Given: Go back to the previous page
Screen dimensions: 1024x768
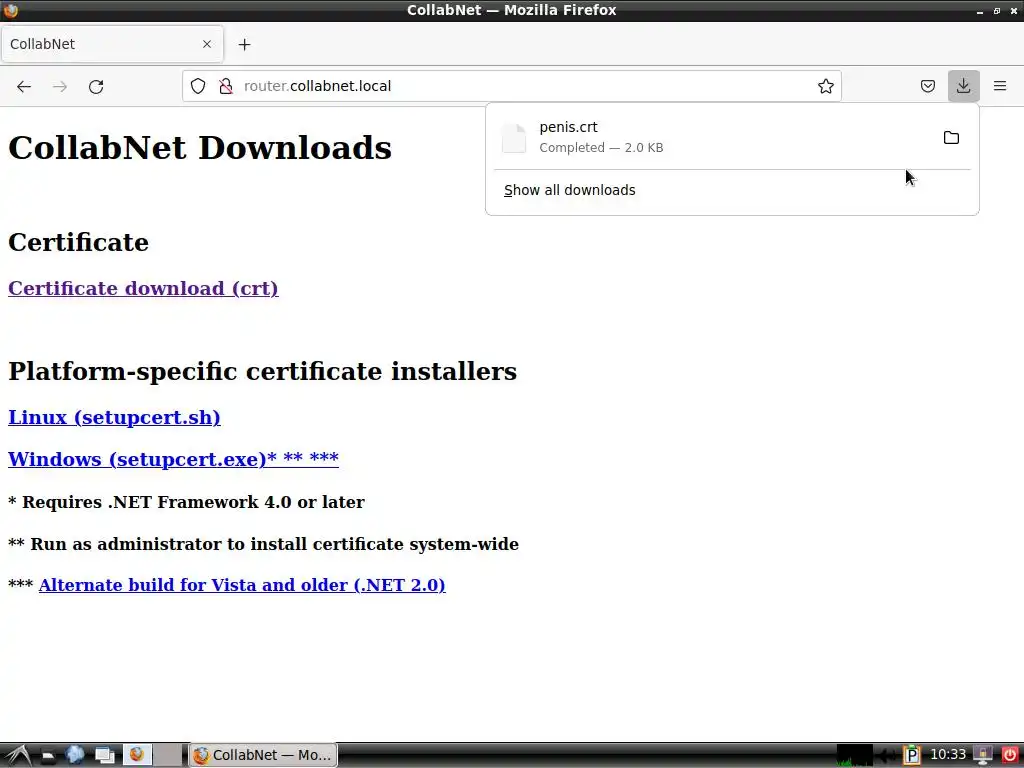Looking at the screenshot, I should pos(24,86).
